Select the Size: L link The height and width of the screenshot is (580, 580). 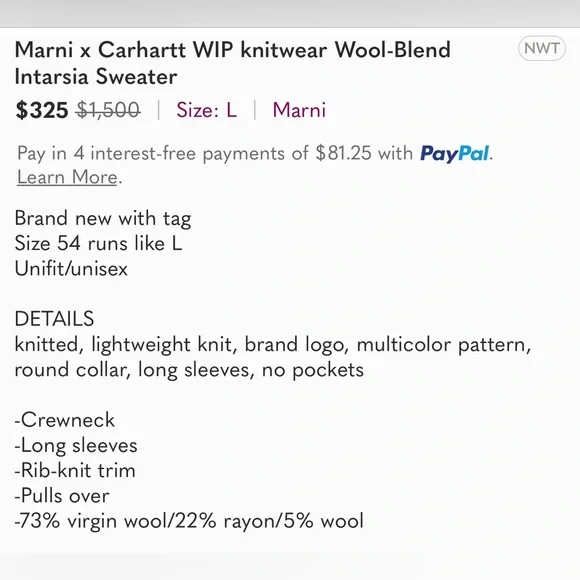point(206,110)
